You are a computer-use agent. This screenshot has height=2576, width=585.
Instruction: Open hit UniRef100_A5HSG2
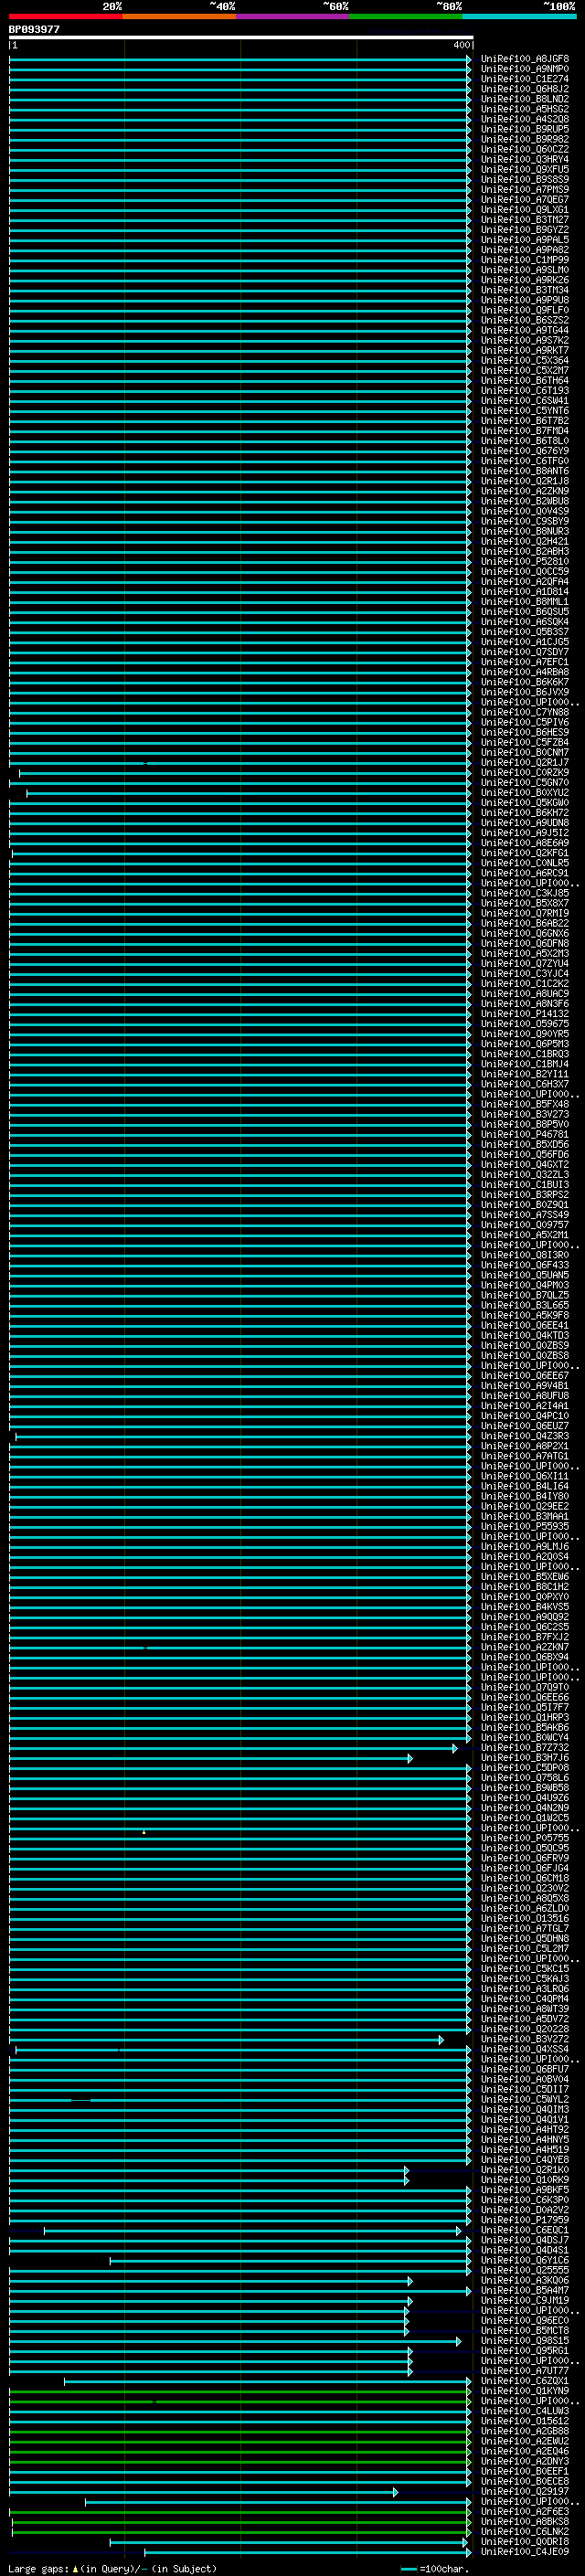click(525, 109)
